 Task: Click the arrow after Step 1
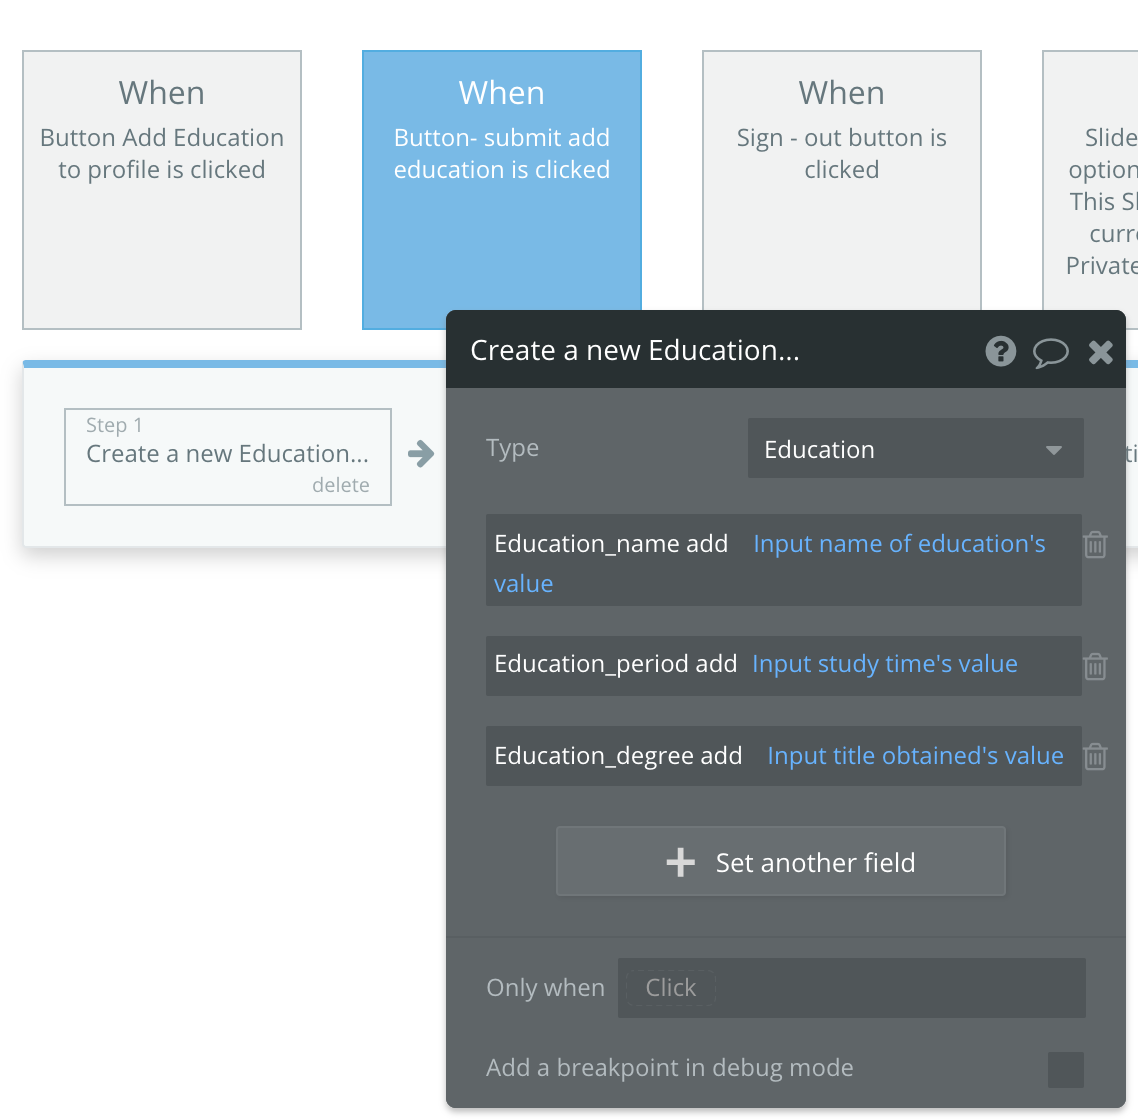click(421, 454)
